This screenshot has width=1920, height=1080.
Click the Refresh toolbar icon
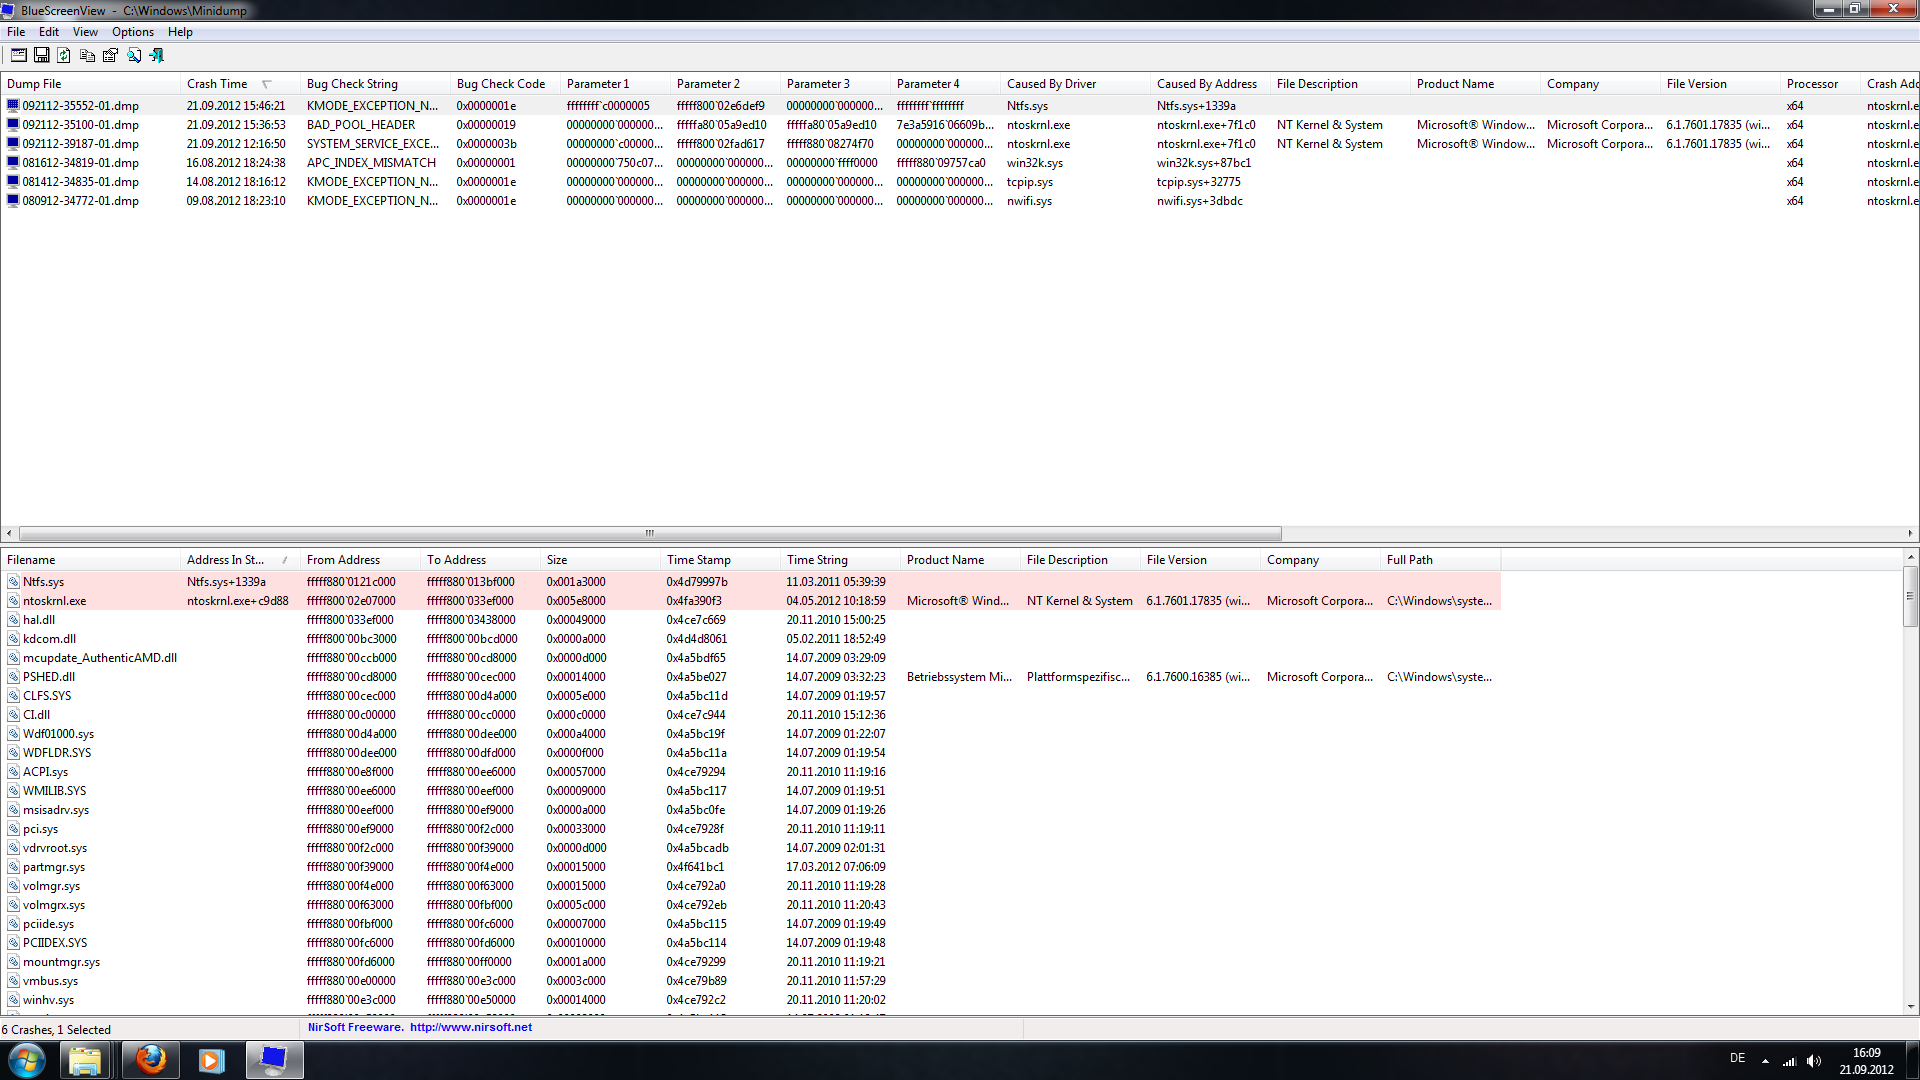point(64,55)
